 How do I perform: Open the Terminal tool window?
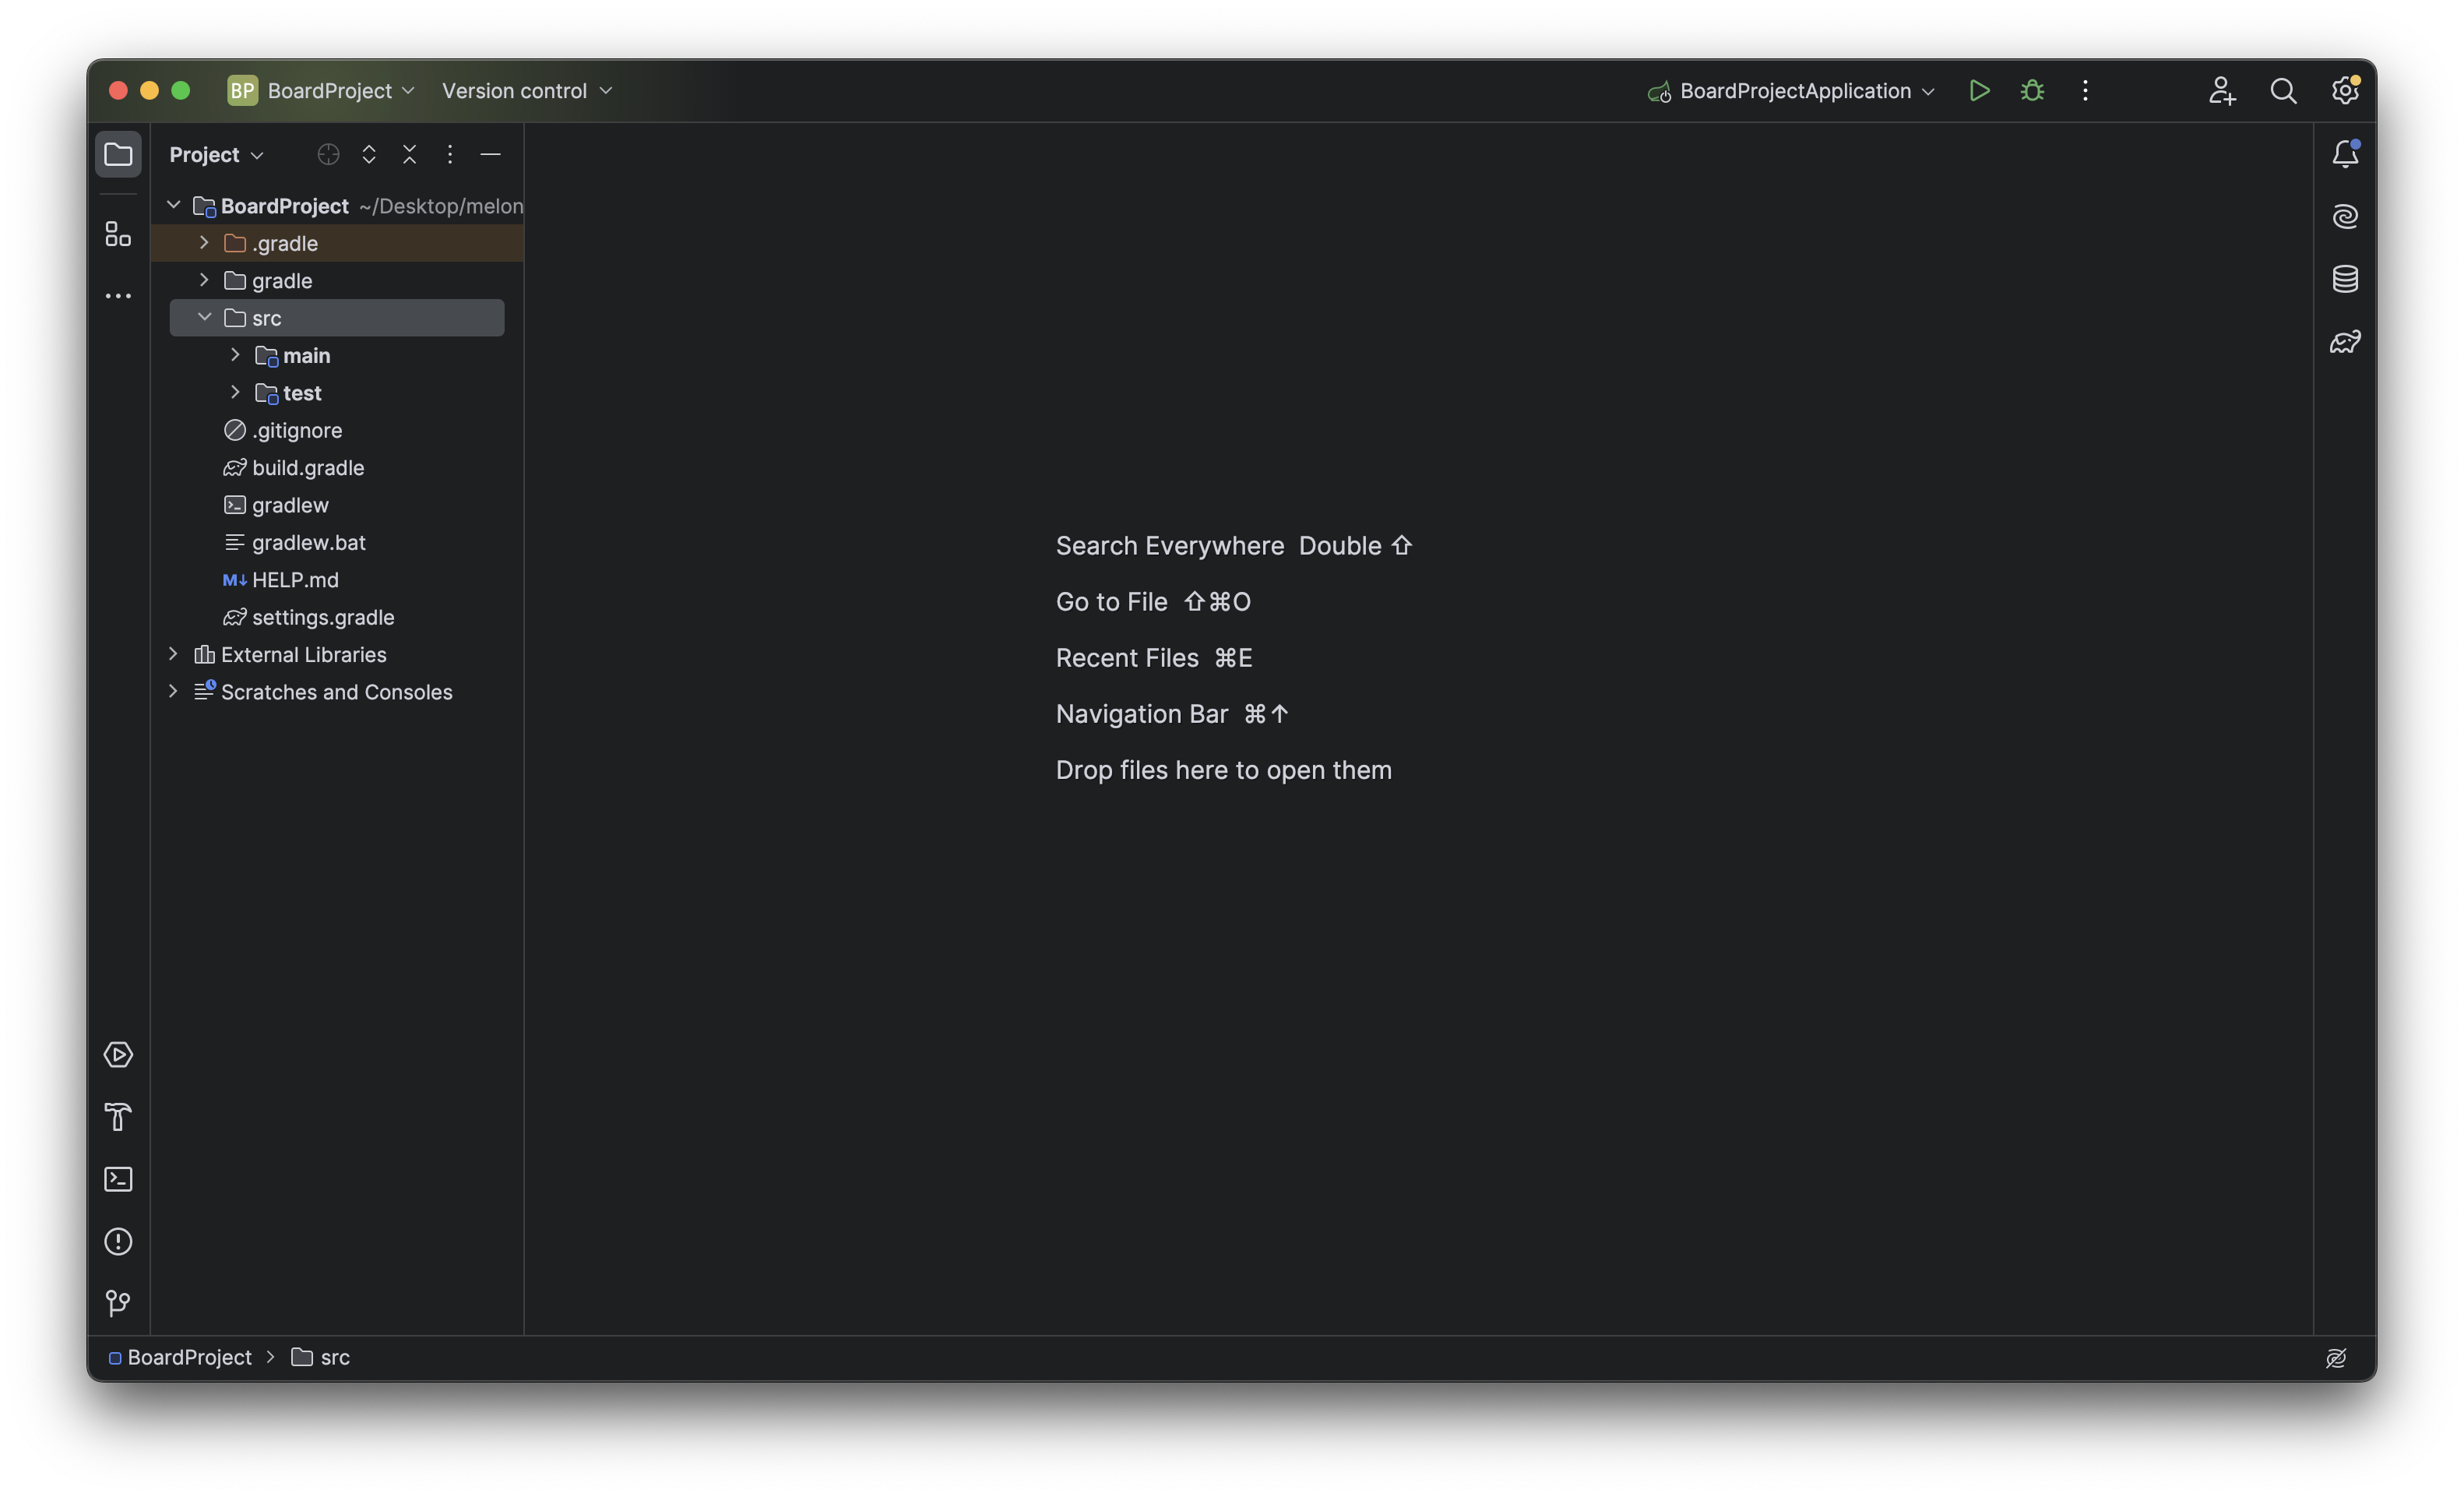118,1179
